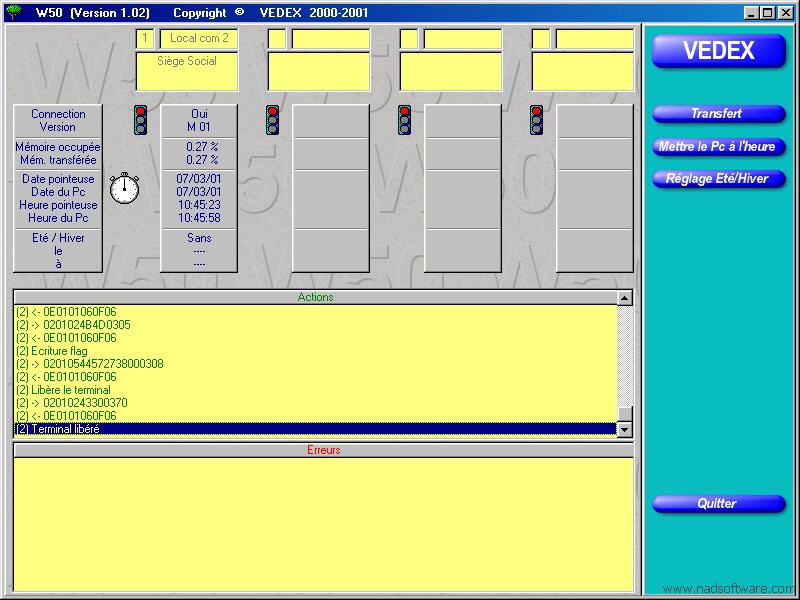Minimize the W50 window
The width and height of the screenshot is (800, 600).
(x=751, y=13)
